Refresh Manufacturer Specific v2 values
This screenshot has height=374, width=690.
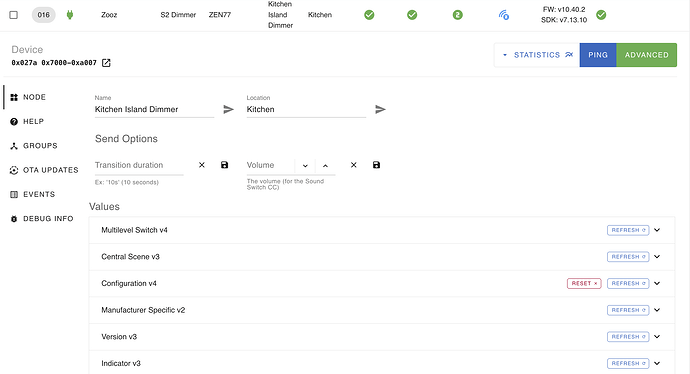[x=628, y=310]
